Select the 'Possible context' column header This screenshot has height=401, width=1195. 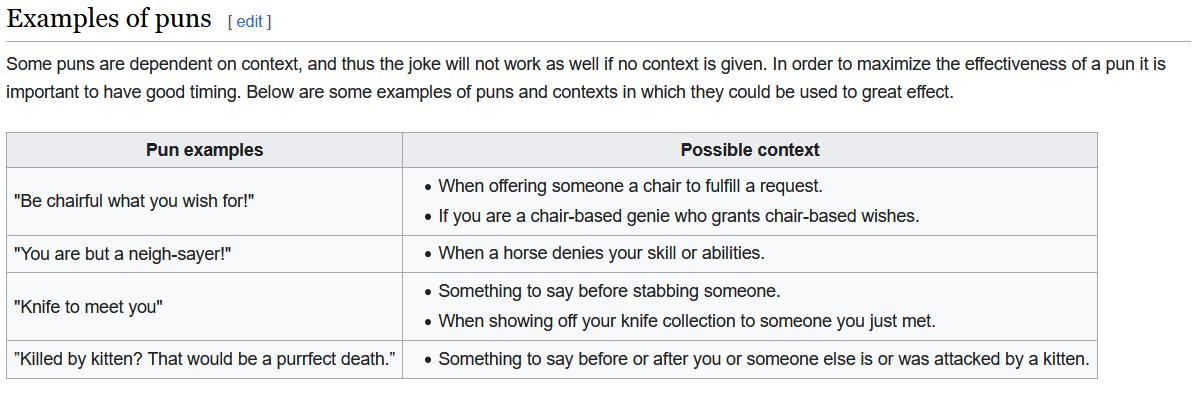tap(749, 150)
